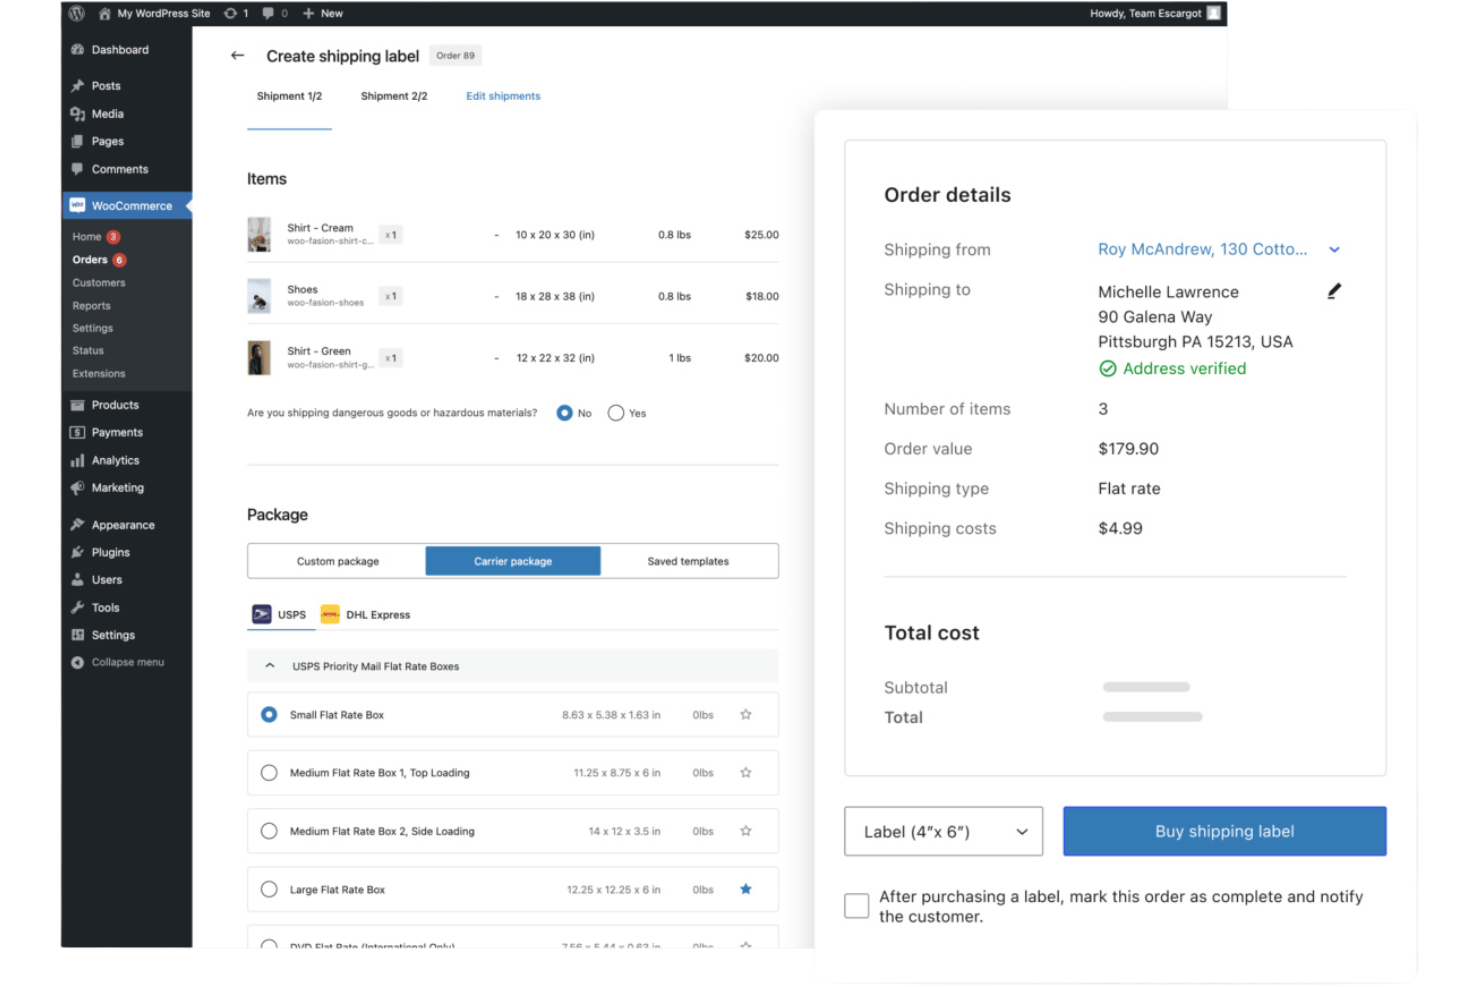Go back with the left arrow
1480x987 pixels.
click(x=237, y=56)
